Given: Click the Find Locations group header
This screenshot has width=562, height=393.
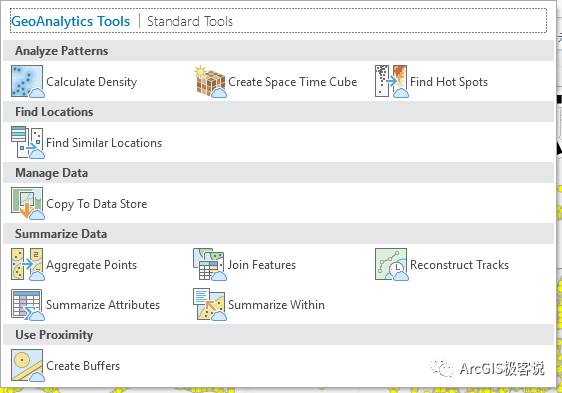Looking at the screenshot, I should [x=278, y=112].
